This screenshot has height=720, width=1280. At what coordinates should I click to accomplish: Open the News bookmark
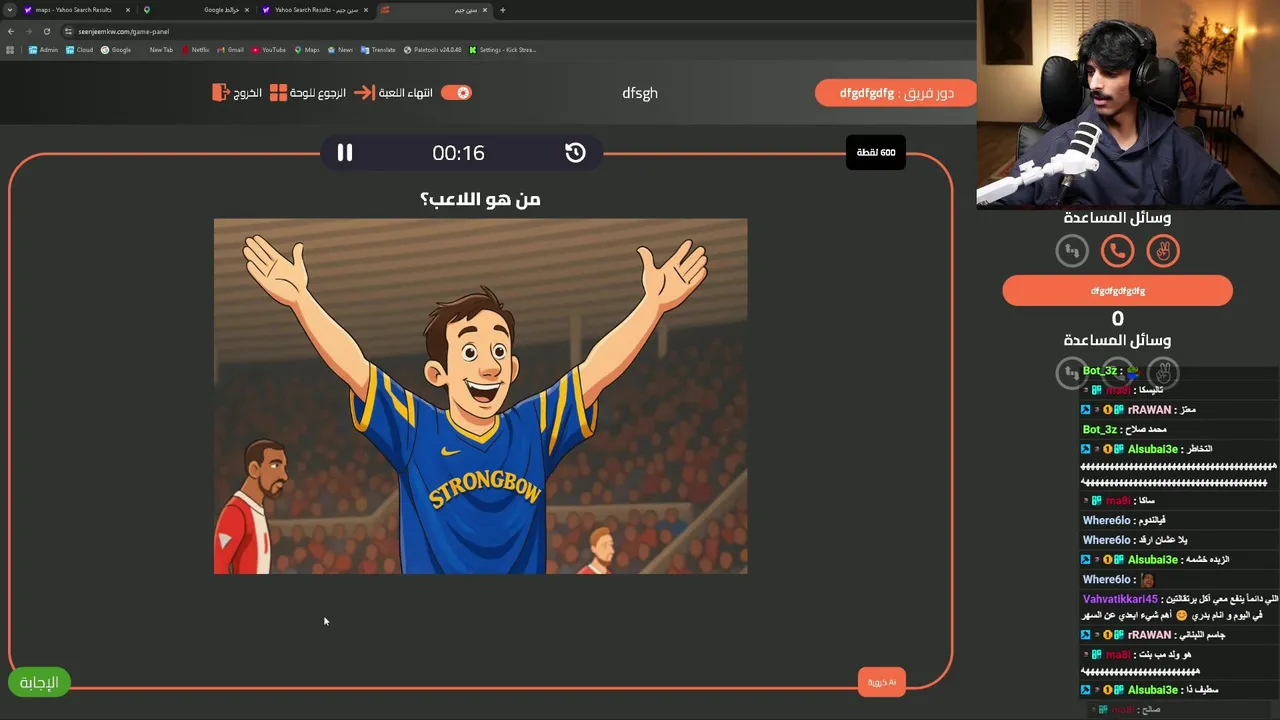[x=340, y=50]
